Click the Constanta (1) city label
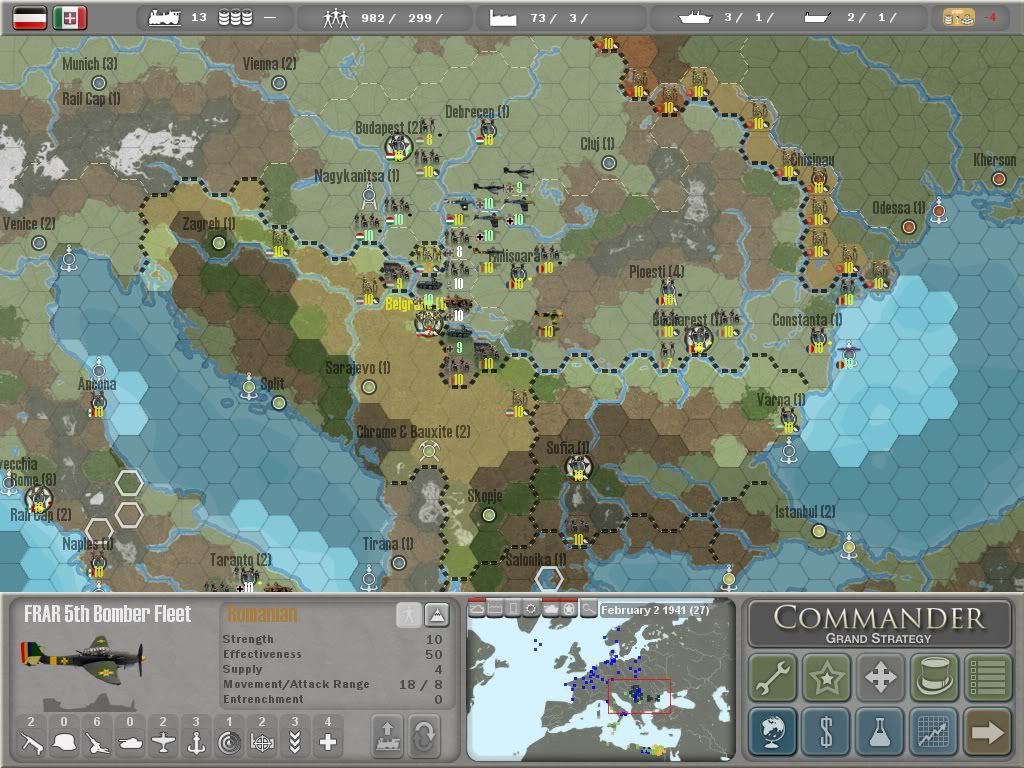The image size is (1024, 768). [807, 320]
